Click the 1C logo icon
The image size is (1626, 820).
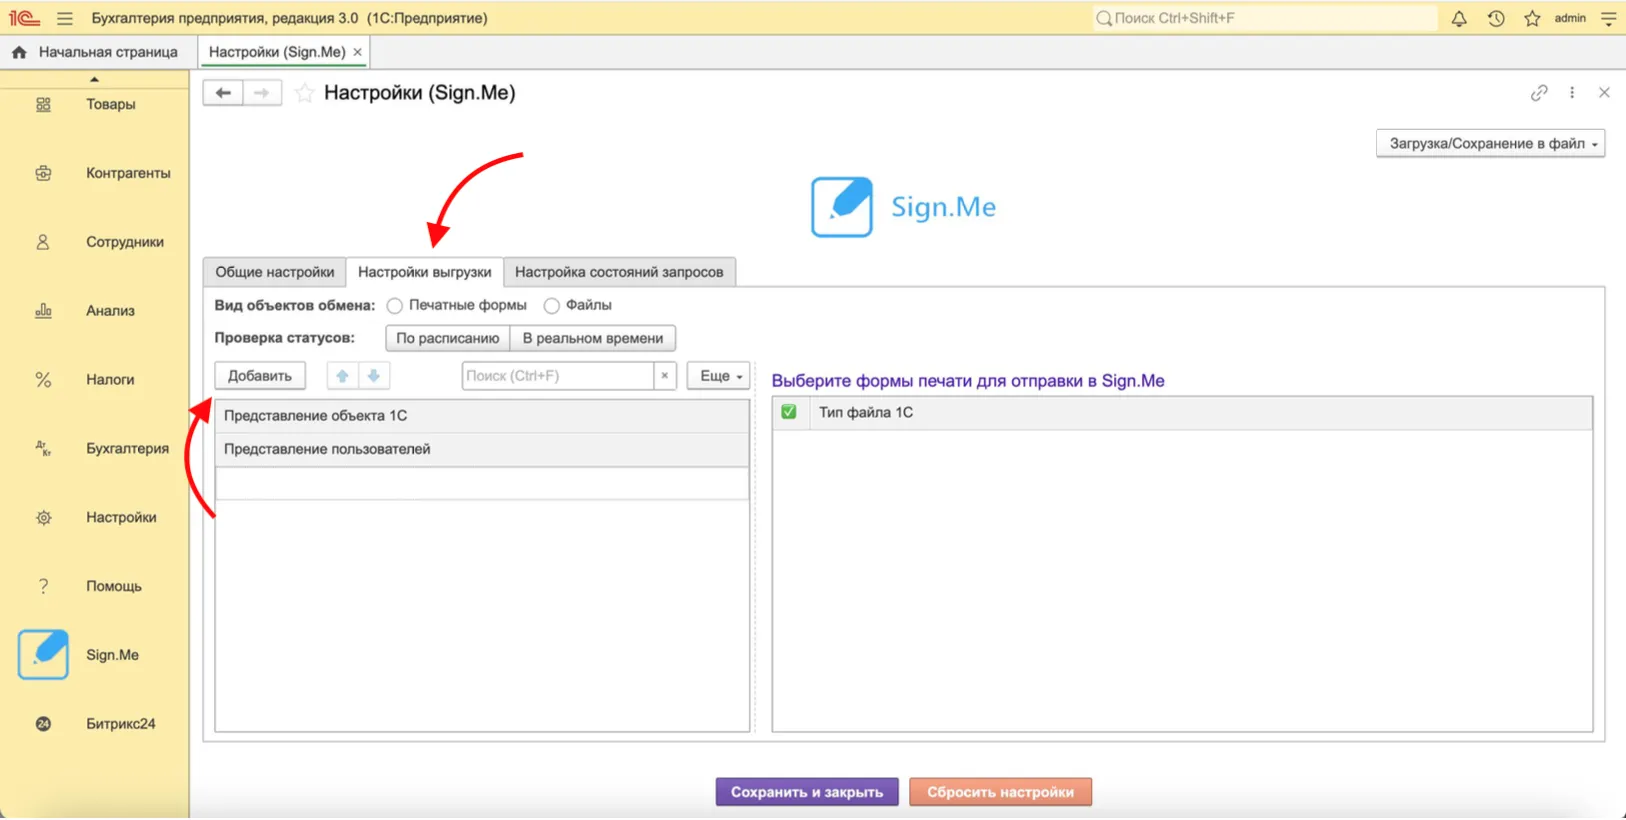click(24, 18)
